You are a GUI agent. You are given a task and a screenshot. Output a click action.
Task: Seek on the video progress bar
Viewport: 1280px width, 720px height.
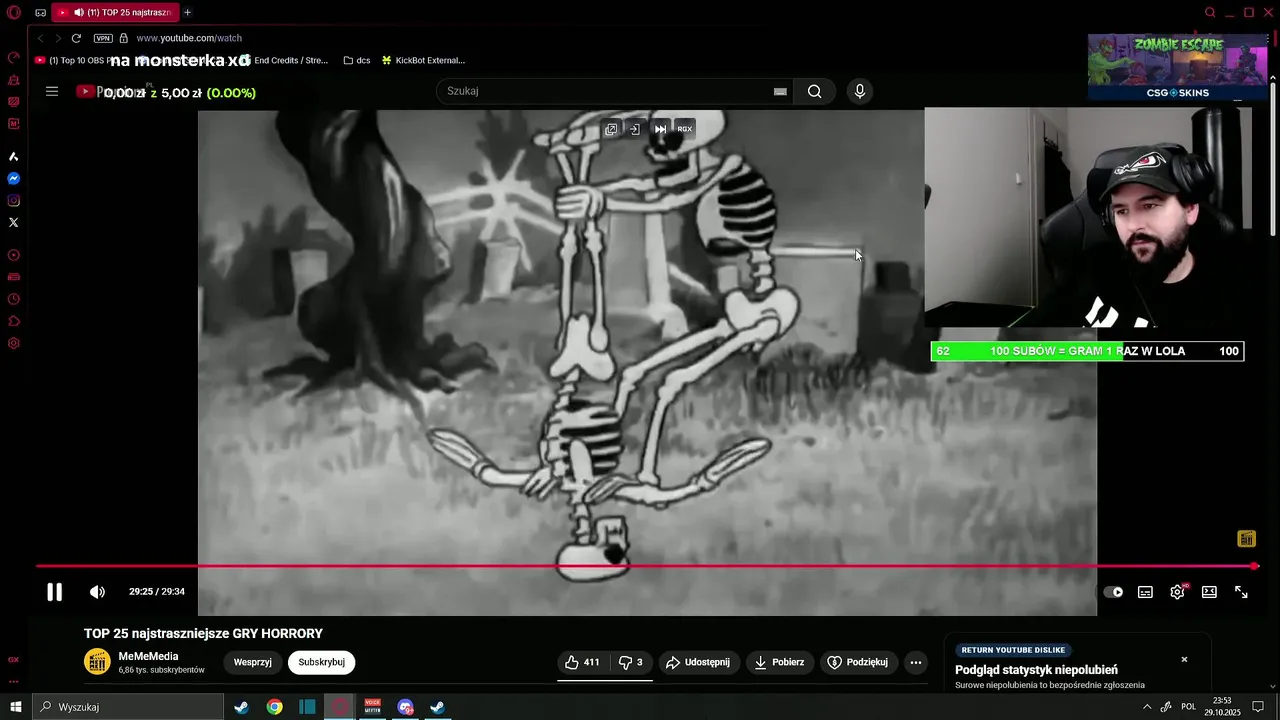click(x=646, y=566)
